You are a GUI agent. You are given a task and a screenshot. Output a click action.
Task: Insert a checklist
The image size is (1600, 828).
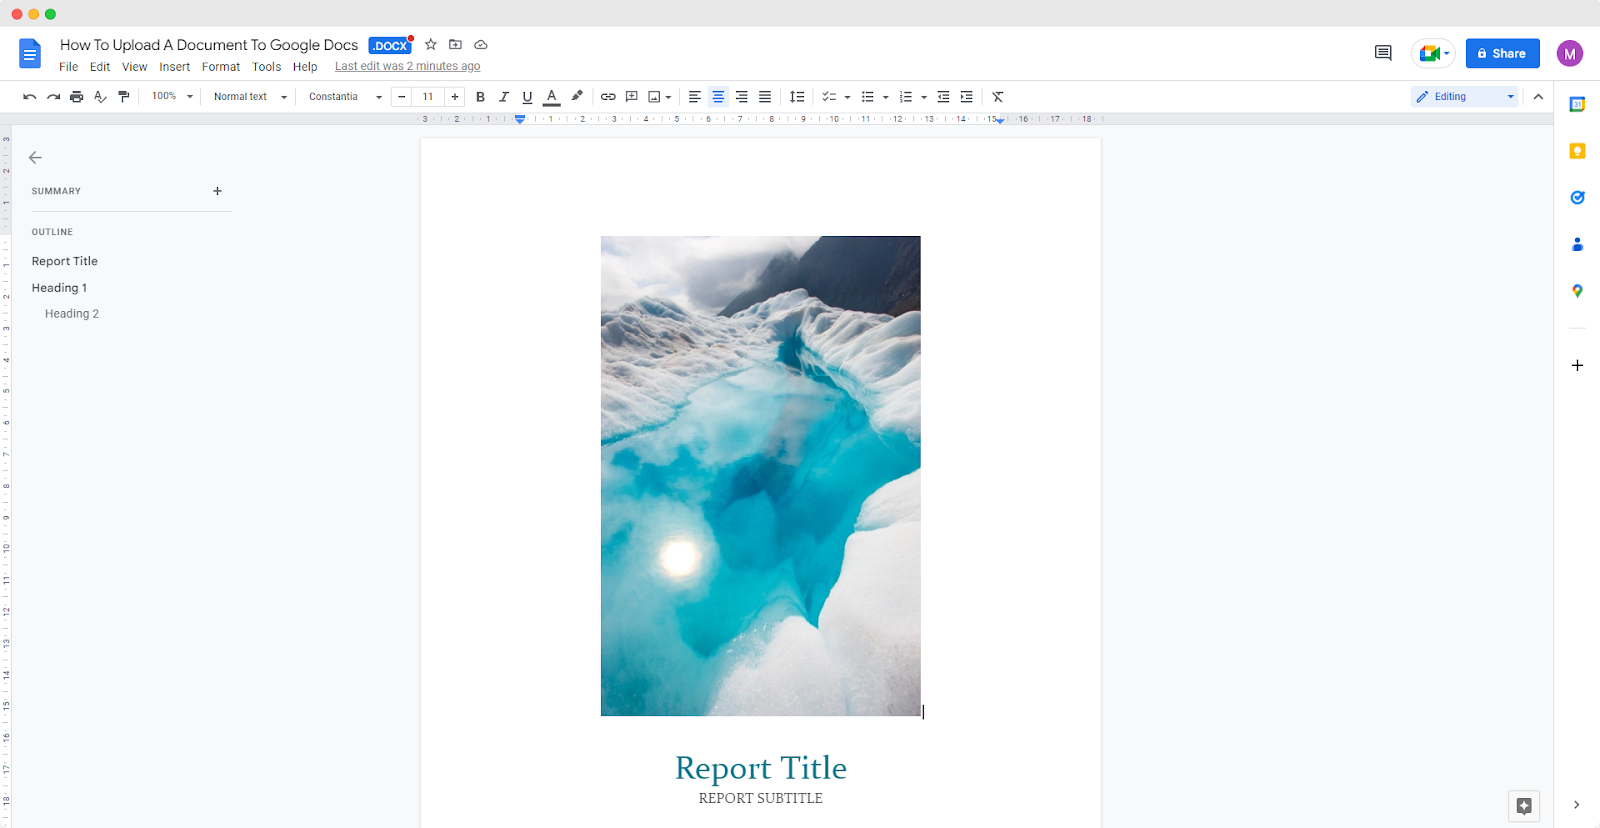point(829,97)
